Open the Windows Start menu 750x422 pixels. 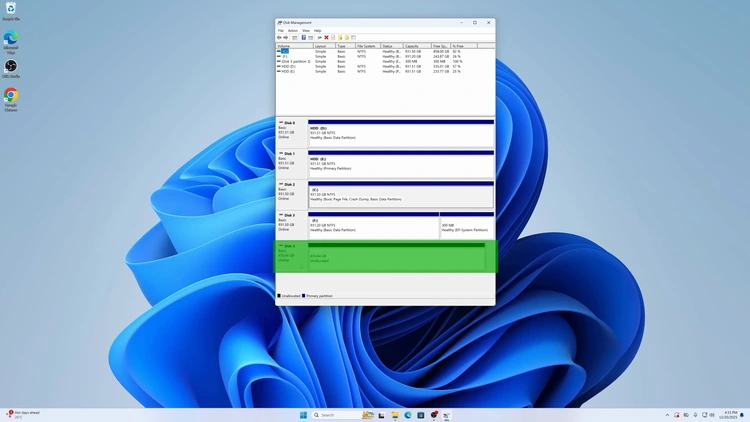(303, 415)
